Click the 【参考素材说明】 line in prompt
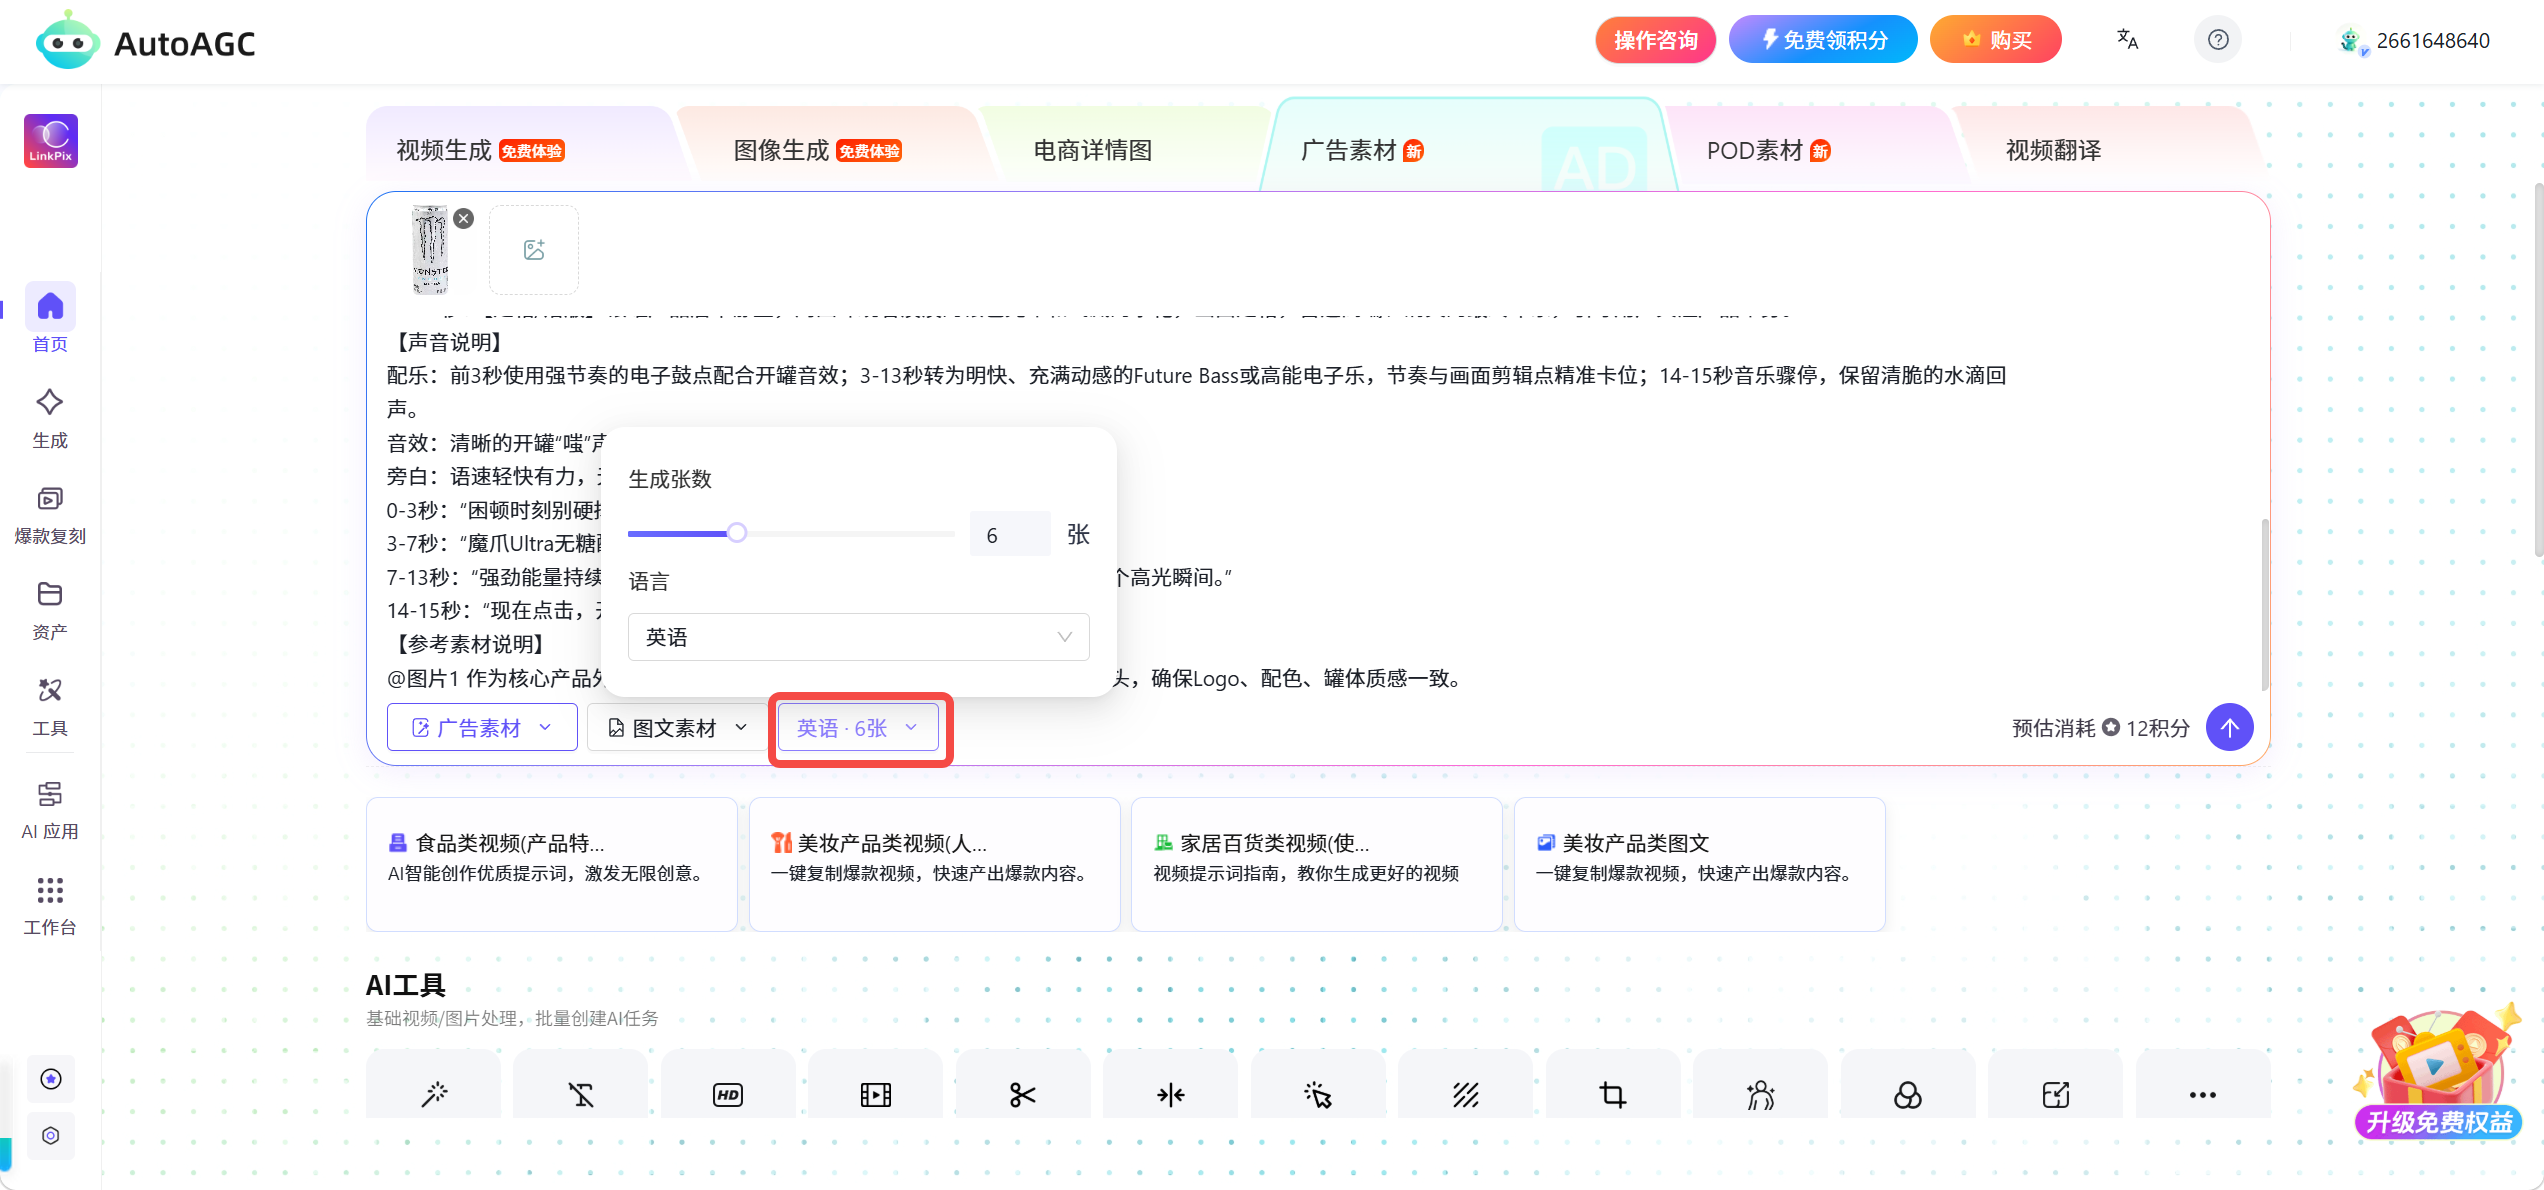This screenshot has width=2544, height=1190. coord(471,644)
